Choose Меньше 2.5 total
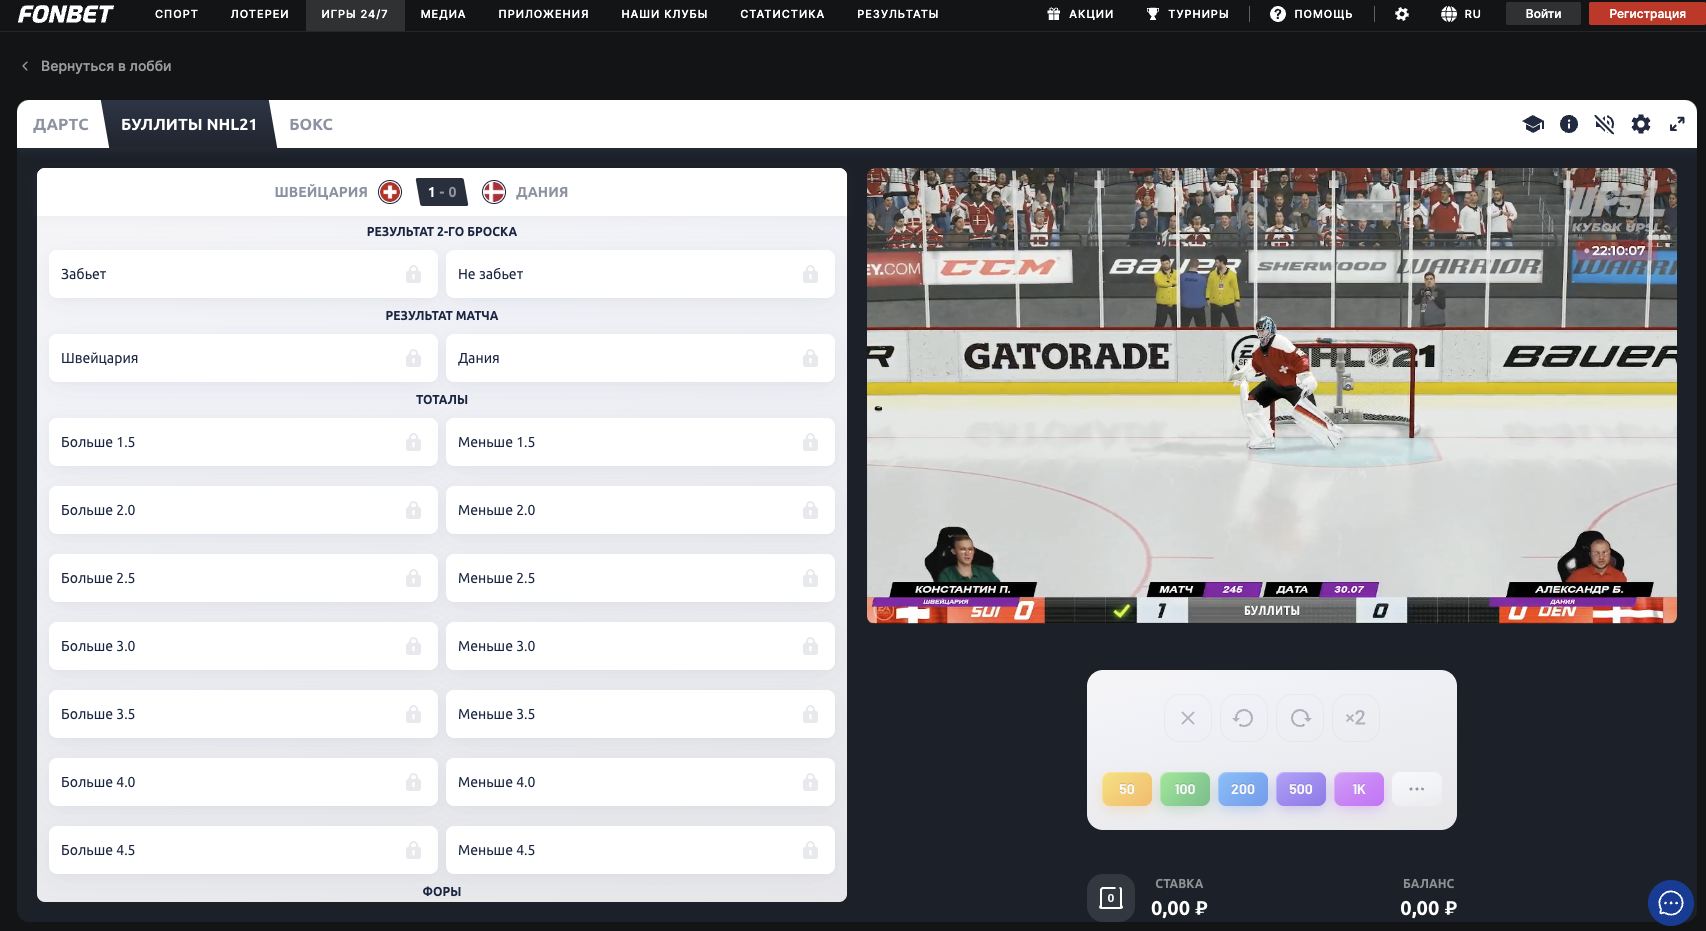Image resolution: width=1706 pixels, height=931 pixels. click(x=640, y=578)
